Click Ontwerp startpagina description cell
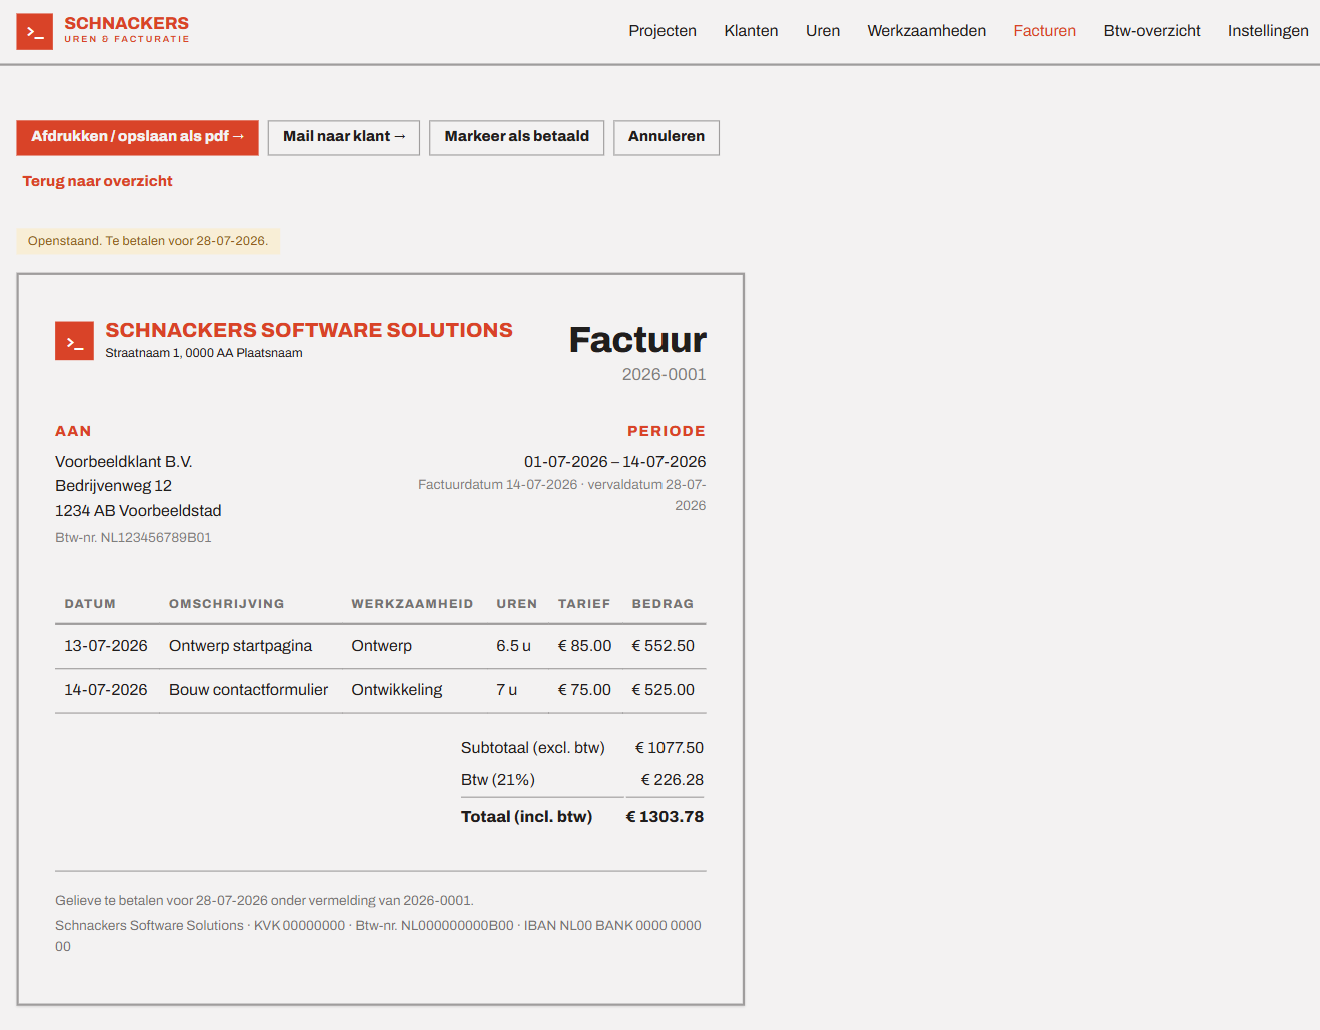Viewport: 1320px width, 1030px height. (240, 646)
